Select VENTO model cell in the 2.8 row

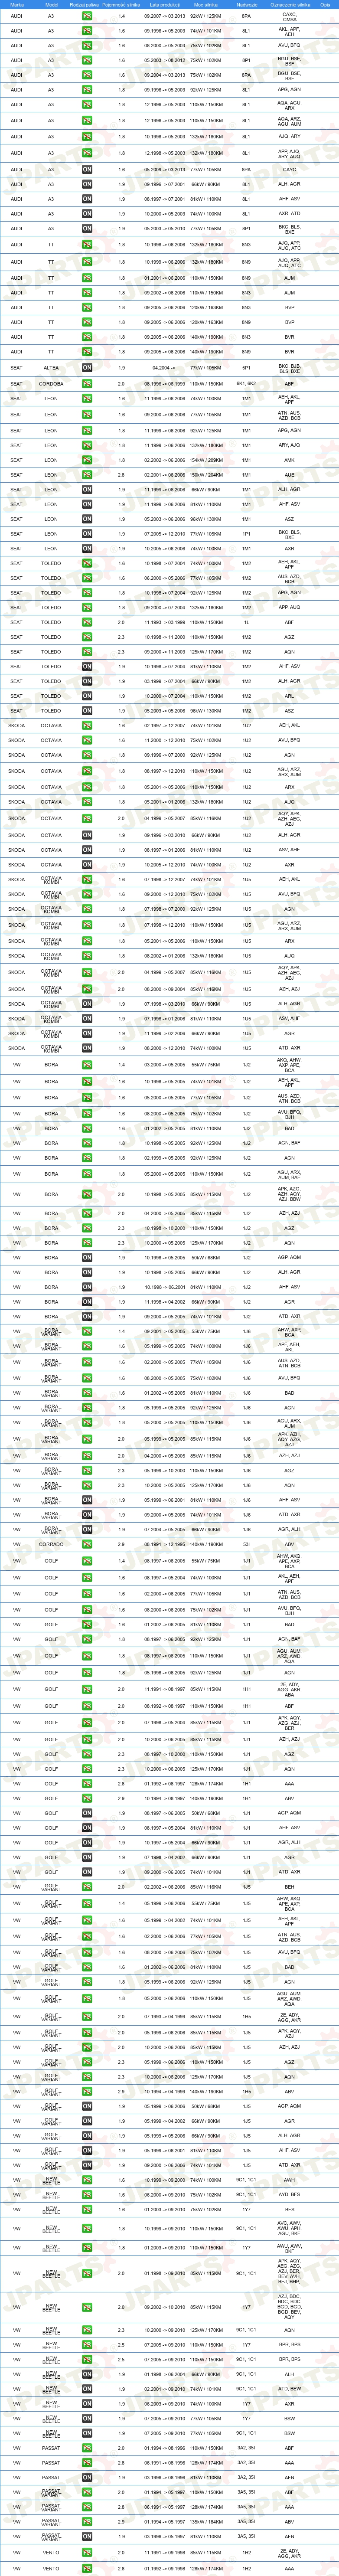pos(51,2568)
